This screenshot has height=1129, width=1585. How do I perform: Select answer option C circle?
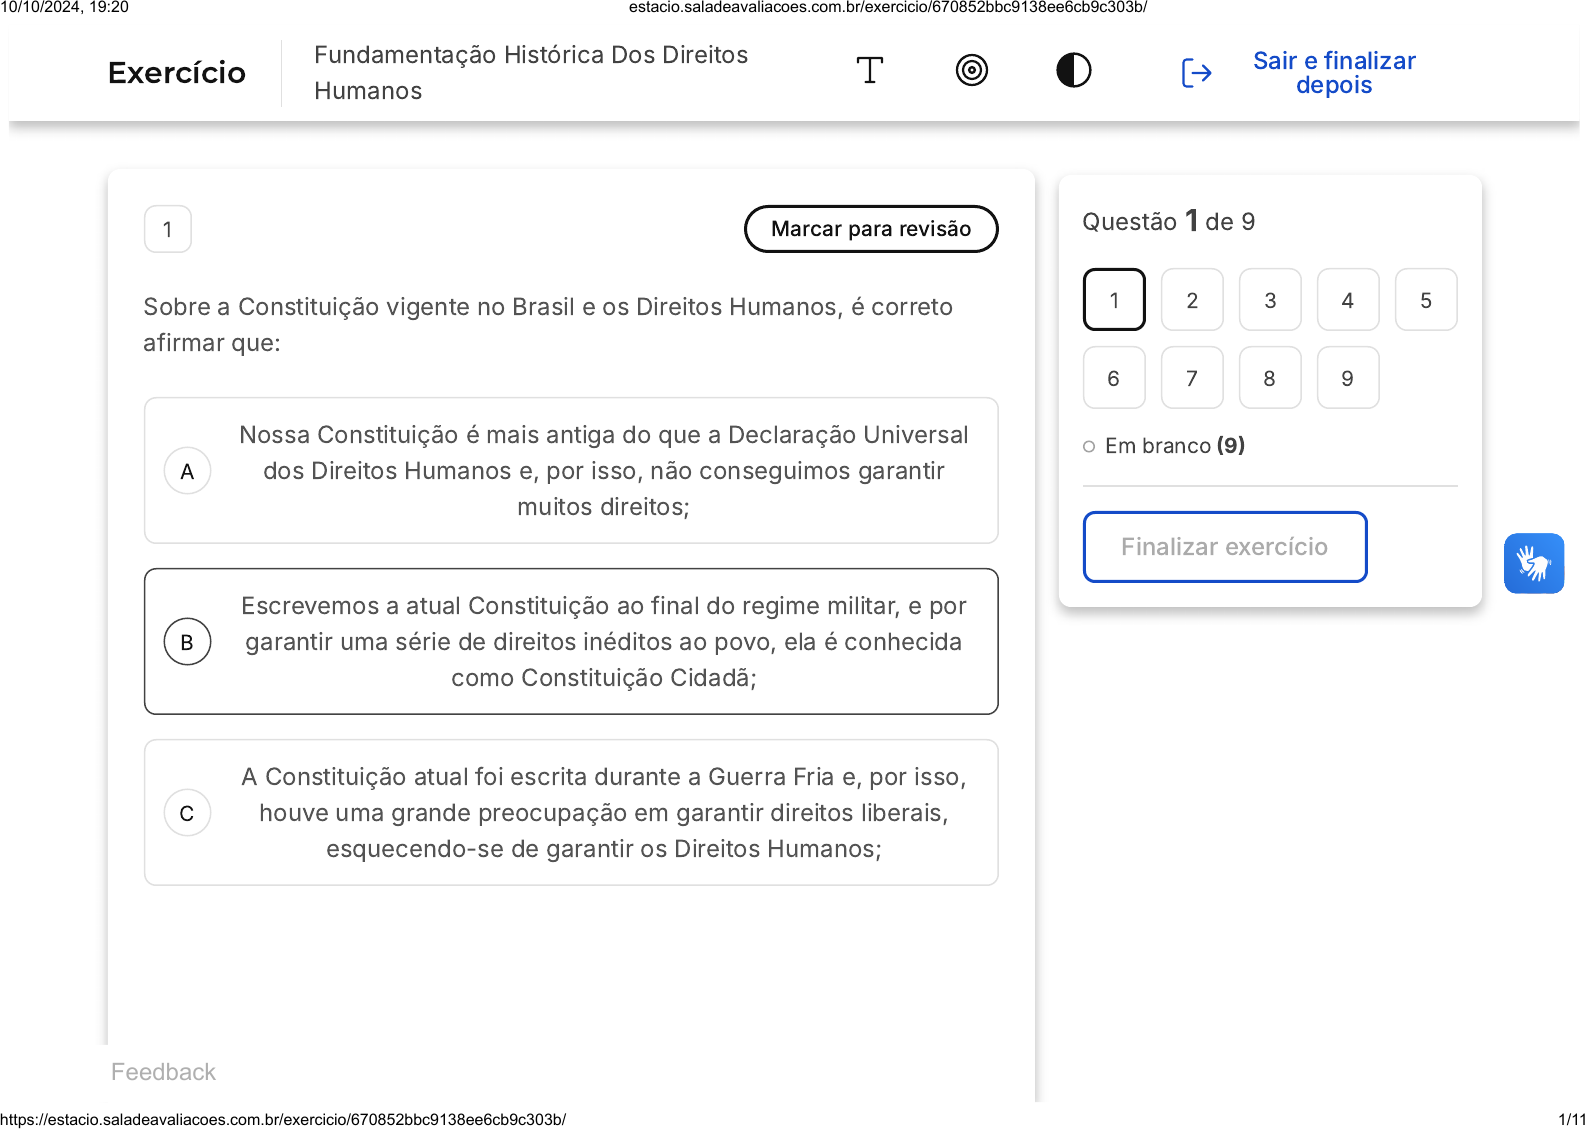tap(187, 813)
